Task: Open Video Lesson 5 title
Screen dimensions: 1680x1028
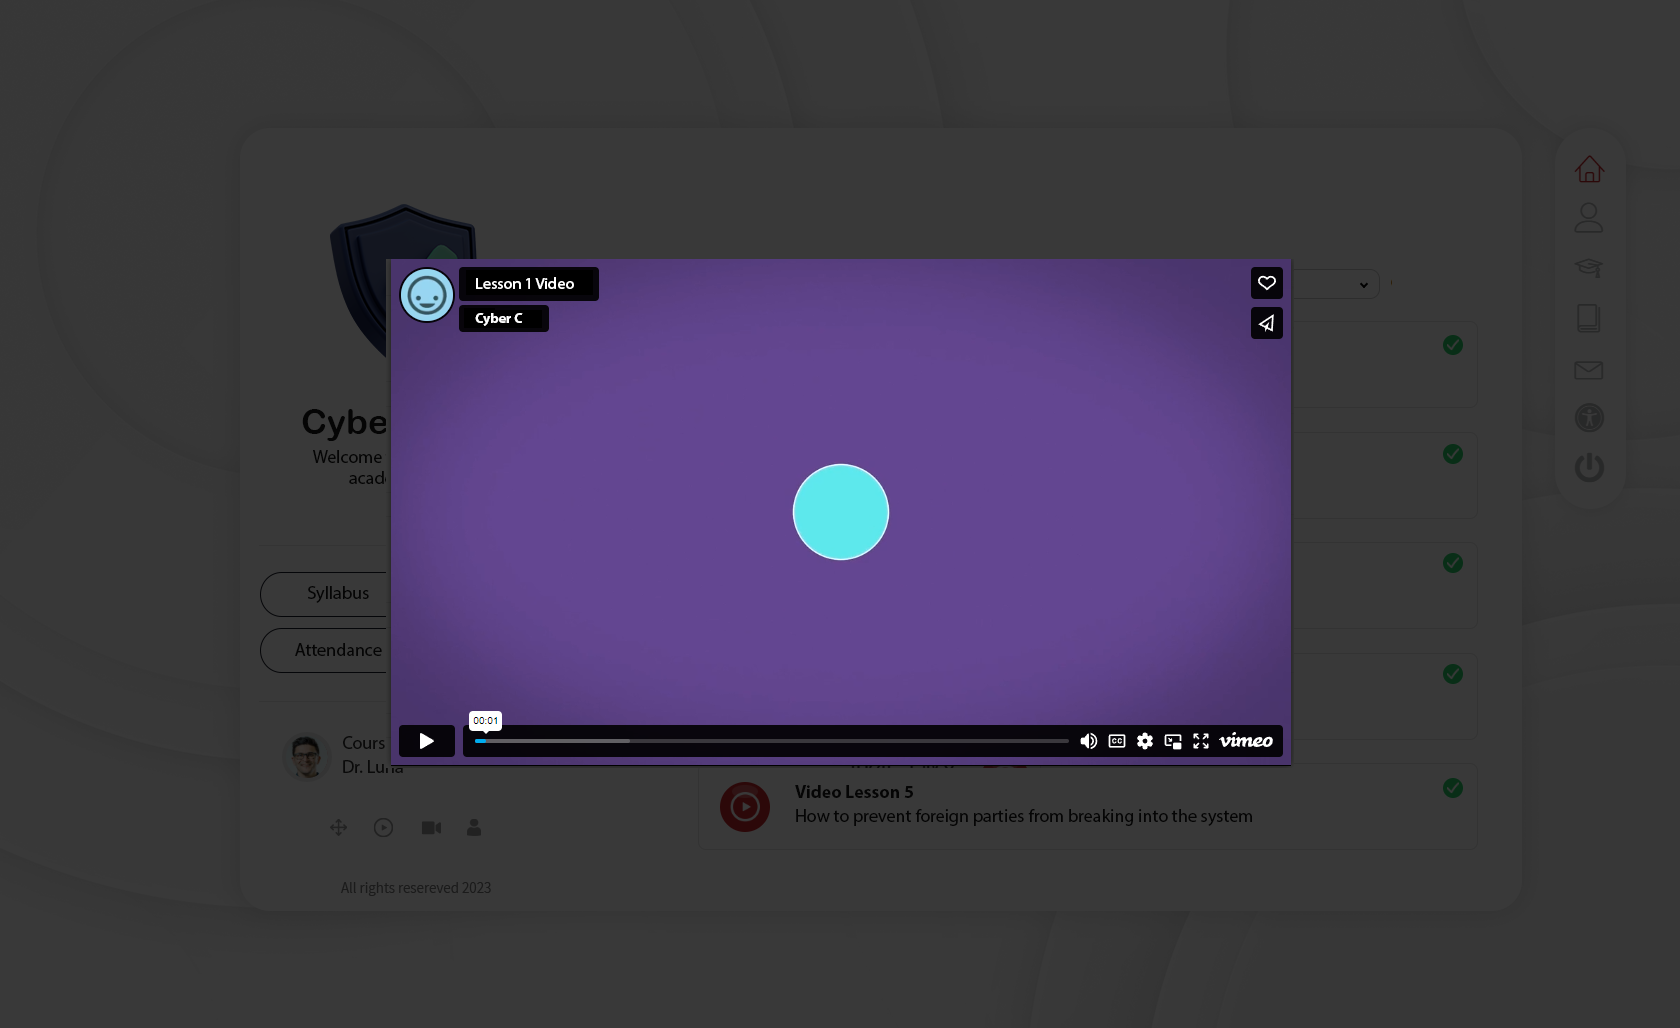Action: 854,792
